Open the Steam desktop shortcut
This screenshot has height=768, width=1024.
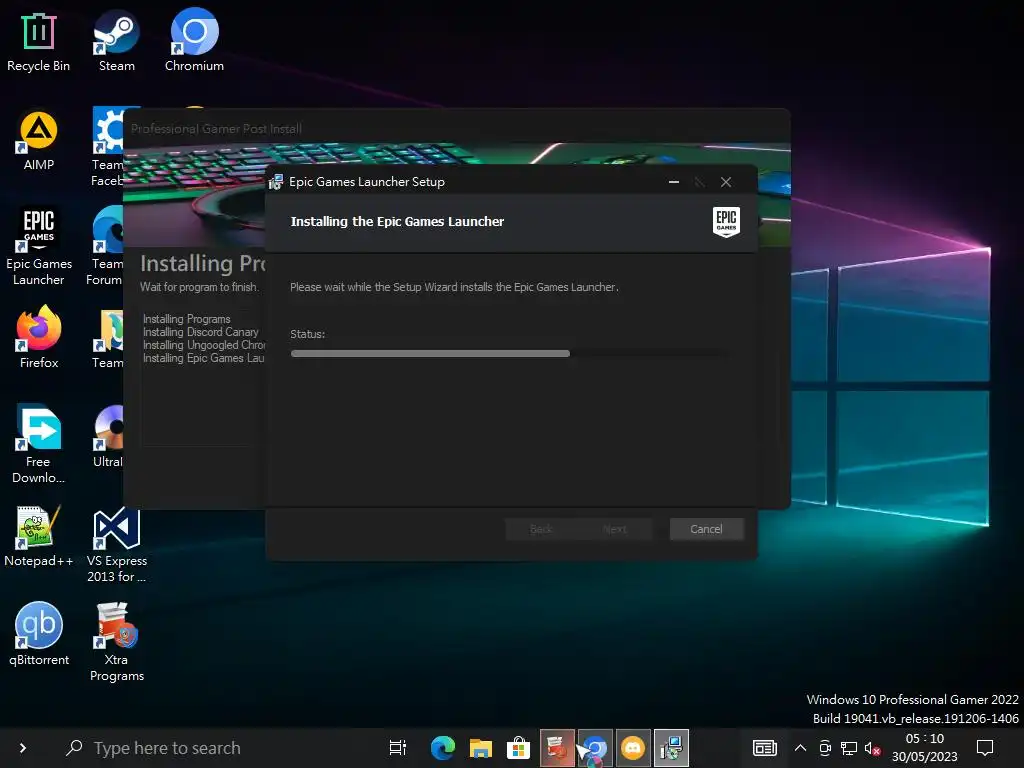(116, 41)
